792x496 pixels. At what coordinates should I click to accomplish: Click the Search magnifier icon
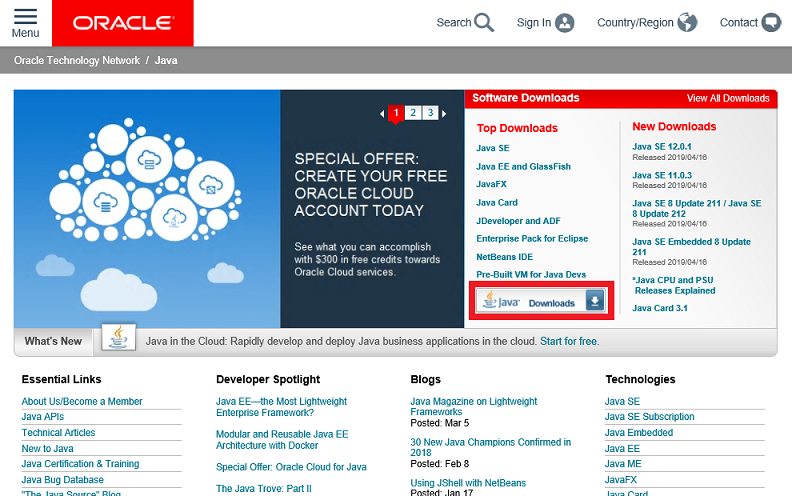pos(484,23)
